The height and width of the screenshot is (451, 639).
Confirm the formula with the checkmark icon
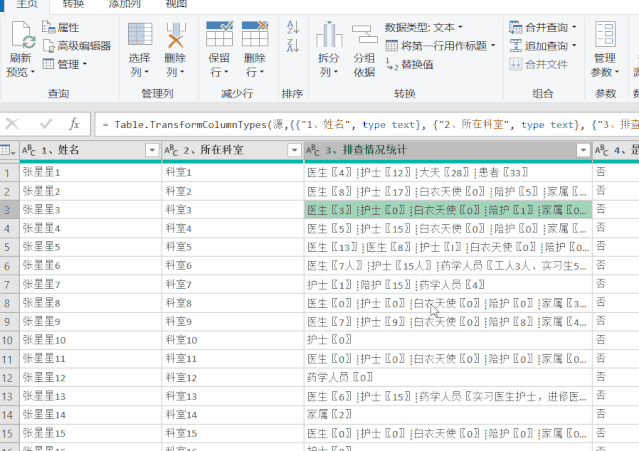(x=46, y=123)
